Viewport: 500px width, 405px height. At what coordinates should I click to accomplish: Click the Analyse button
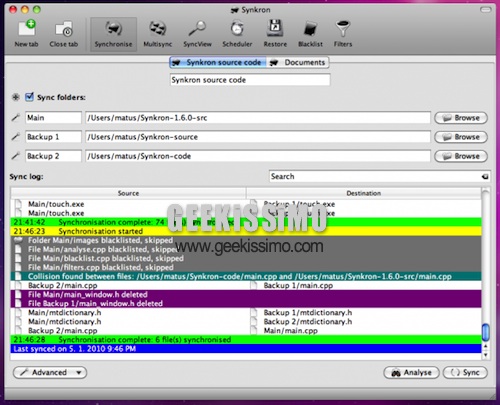[x=412, y=372]
